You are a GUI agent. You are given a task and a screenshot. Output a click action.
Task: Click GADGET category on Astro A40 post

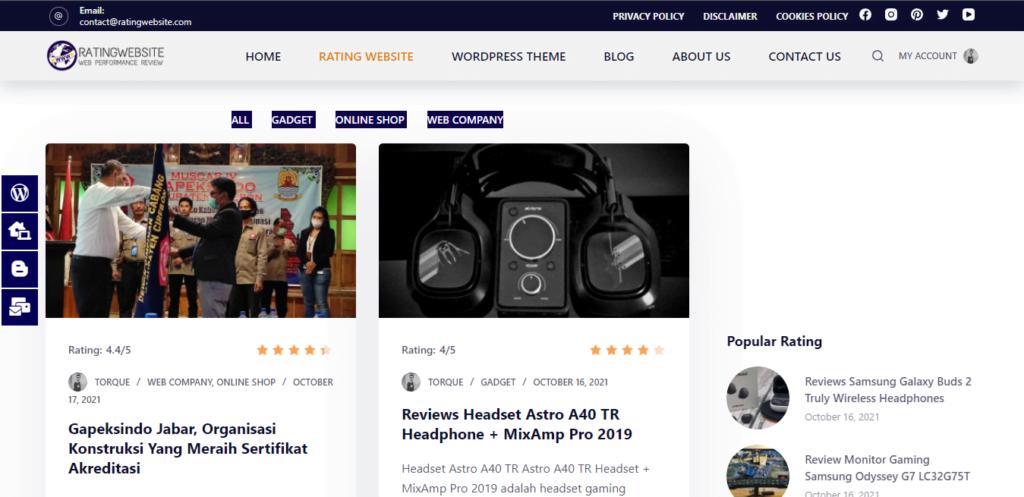pos(498,382)
